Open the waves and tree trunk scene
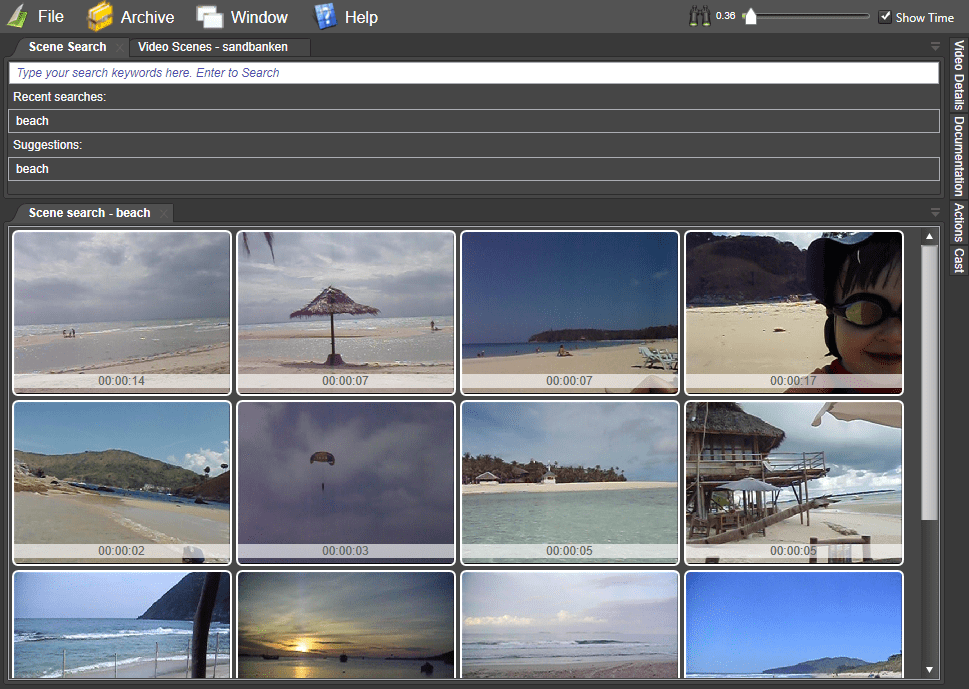Viewport: 969px width, 689px height. tap(122, 625)
